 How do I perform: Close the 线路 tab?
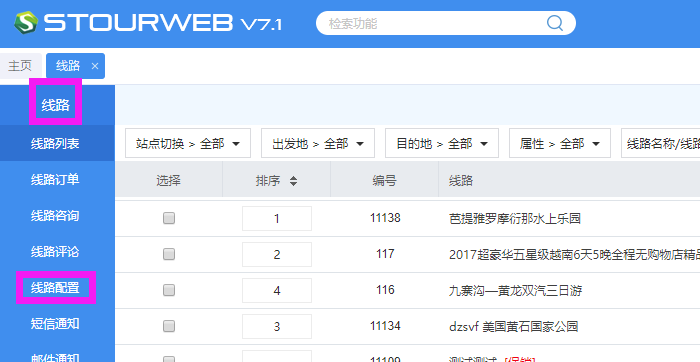95,66
